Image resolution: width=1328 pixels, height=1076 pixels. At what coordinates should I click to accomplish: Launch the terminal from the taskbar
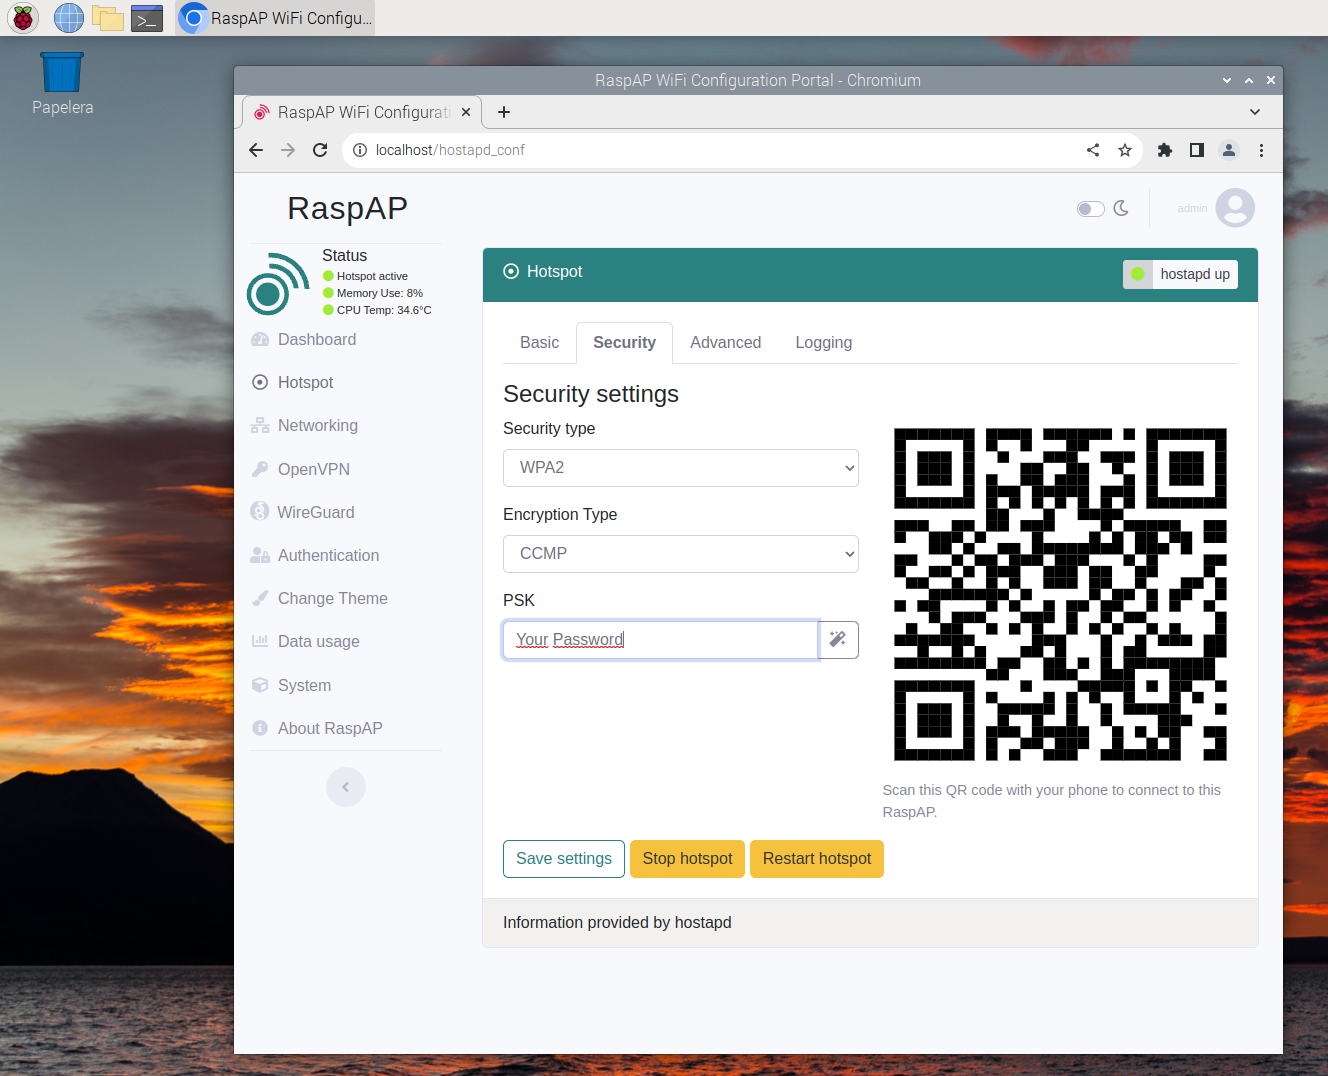[147, 18]
